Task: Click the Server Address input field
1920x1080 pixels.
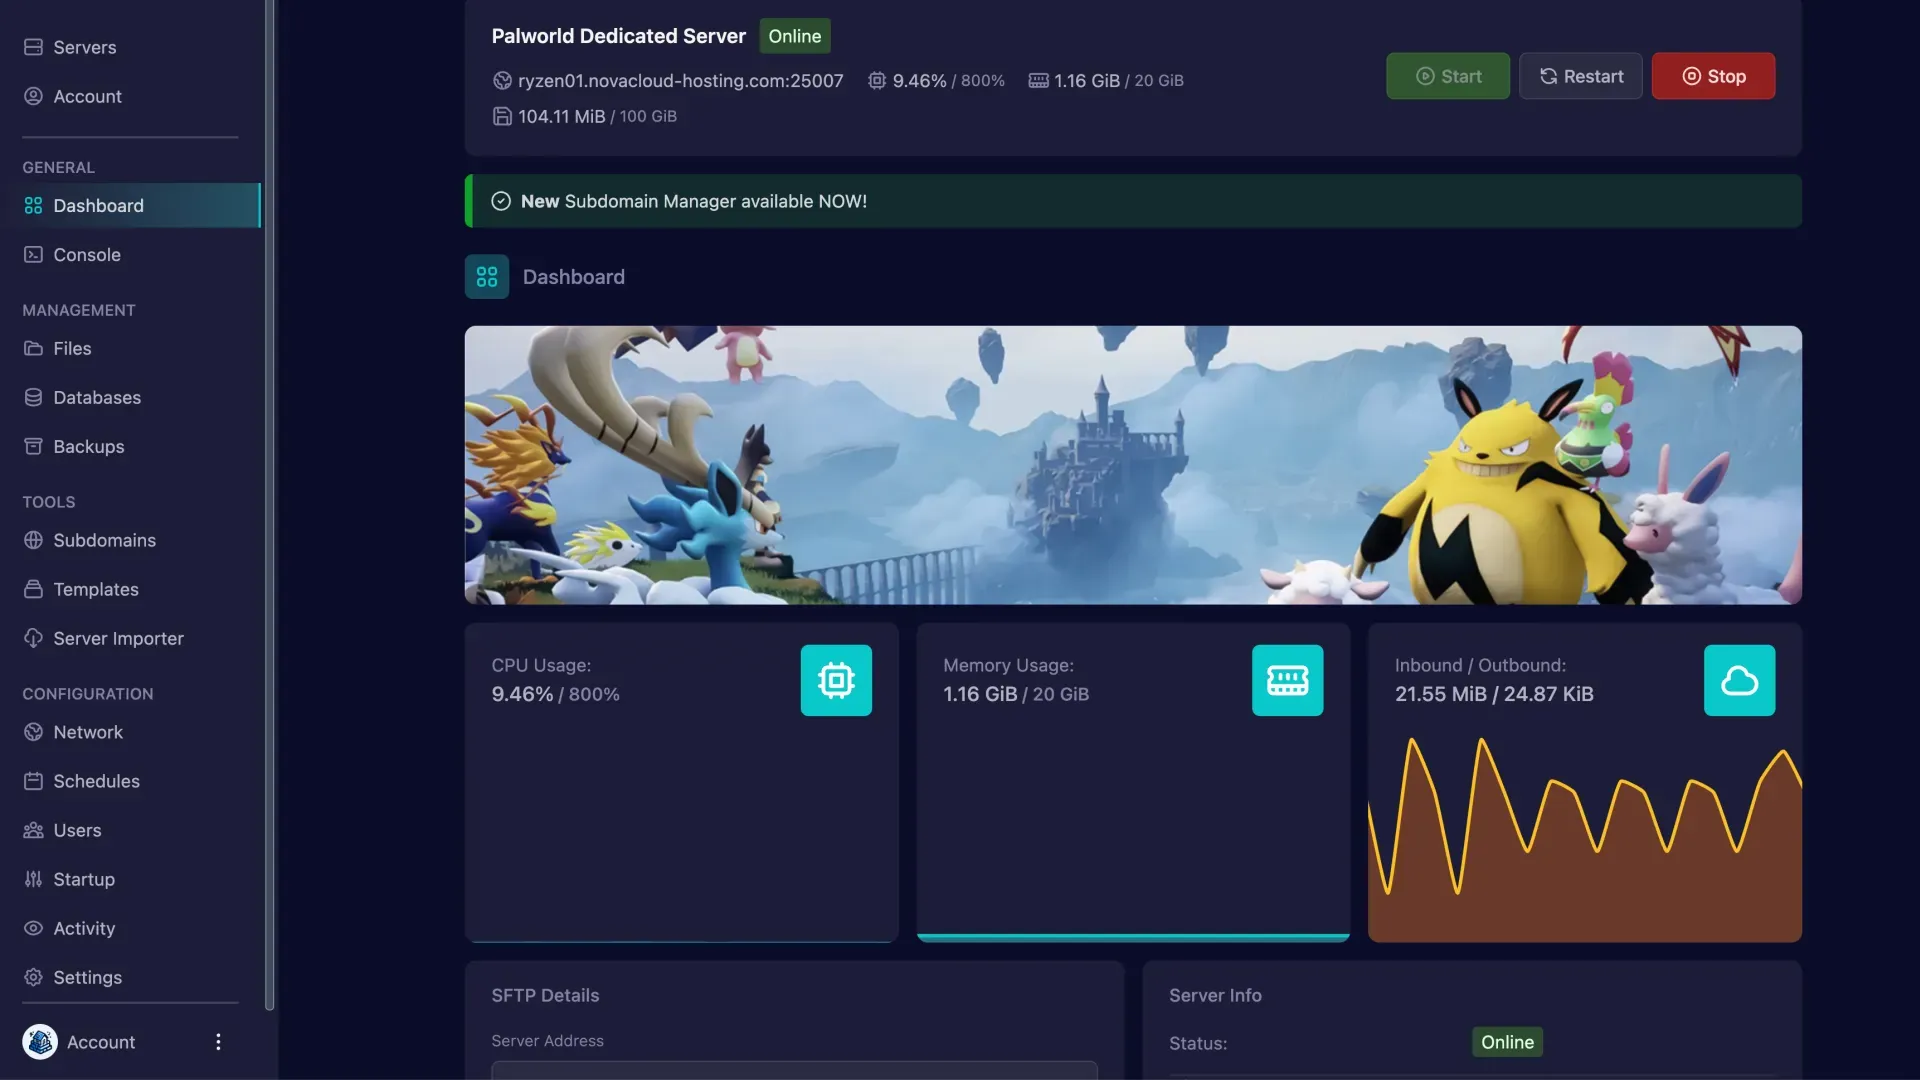Action: [x=794, y=1070]
